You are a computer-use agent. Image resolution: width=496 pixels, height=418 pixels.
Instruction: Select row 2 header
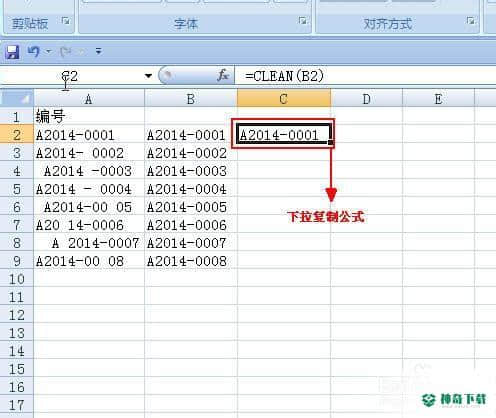point(17,135)
